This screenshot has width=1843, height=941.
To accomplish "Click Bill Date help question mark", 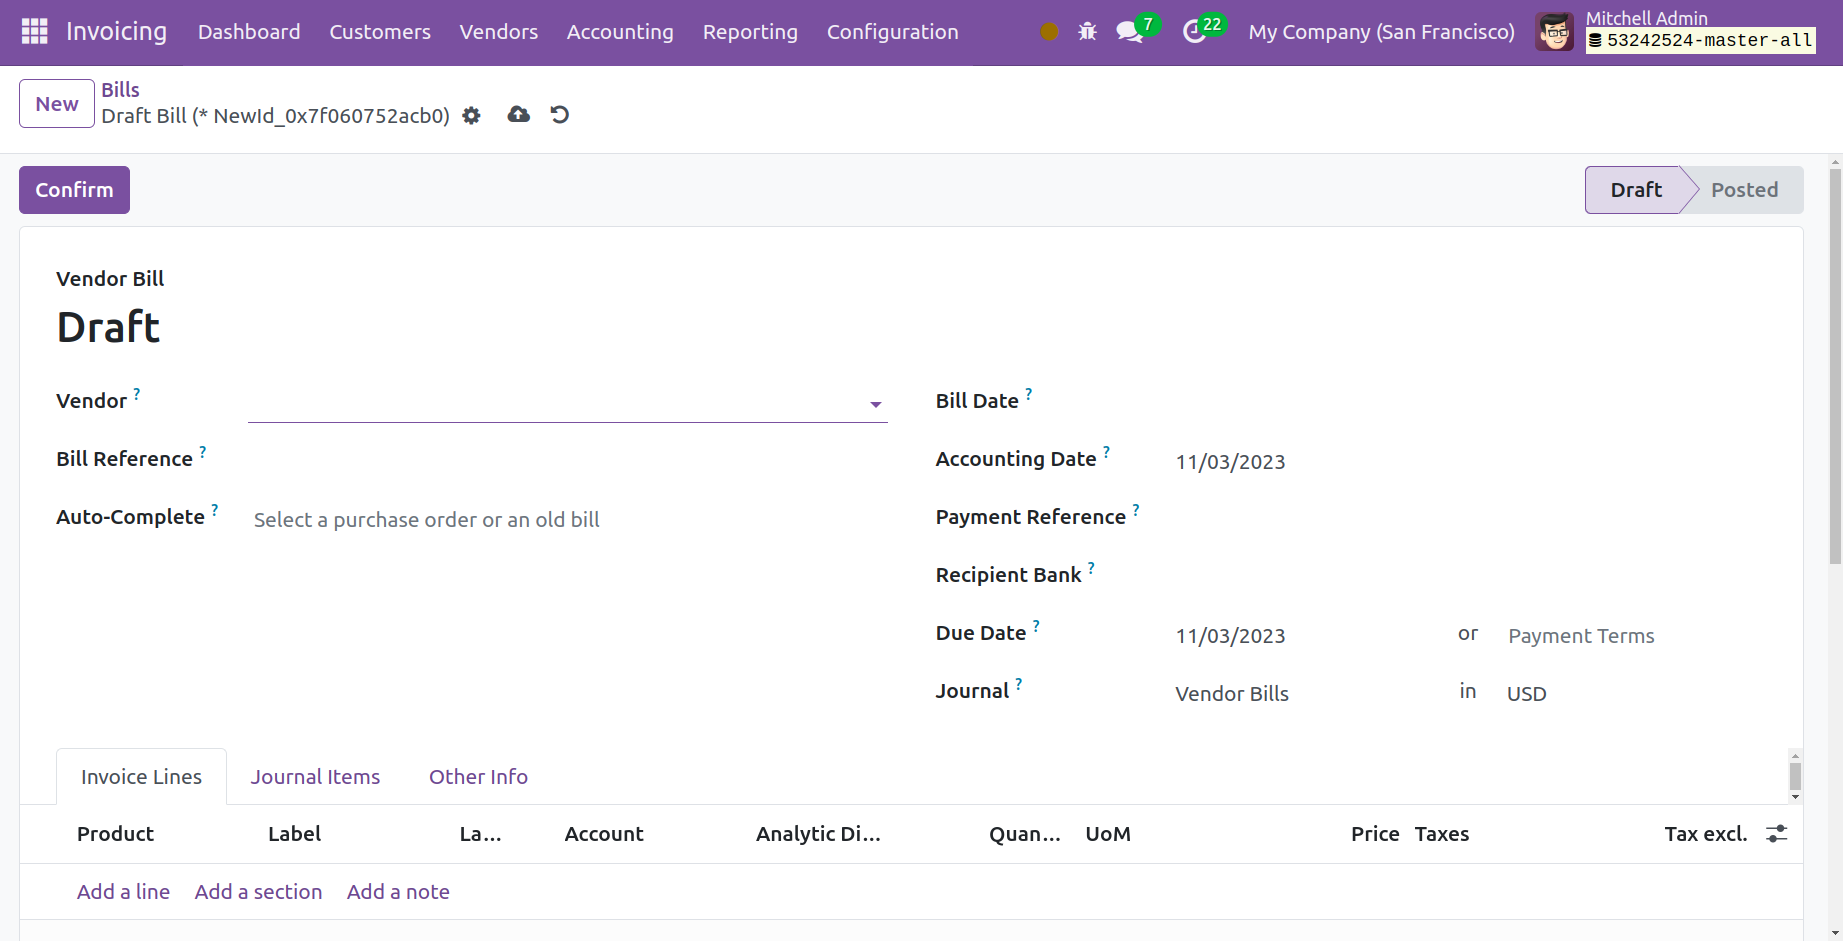I will 1029,394.
